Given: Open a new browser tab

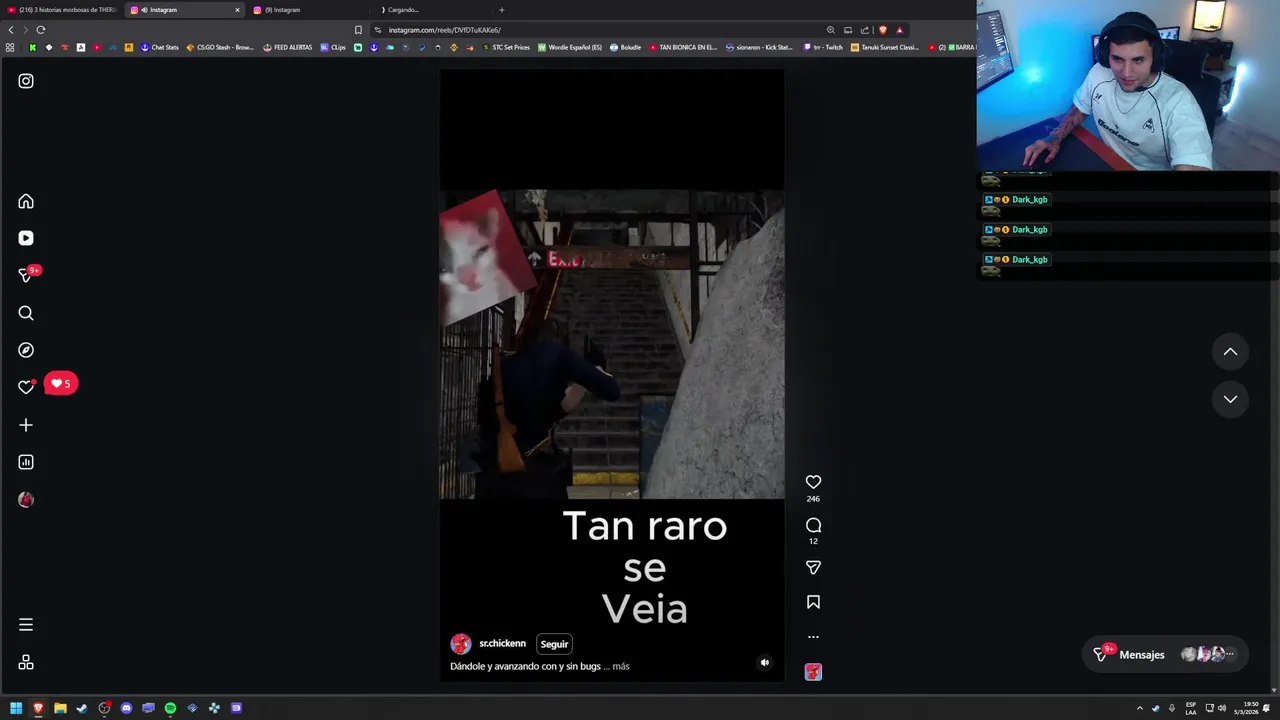Looking at the screenshot, I should coord(501,10).
